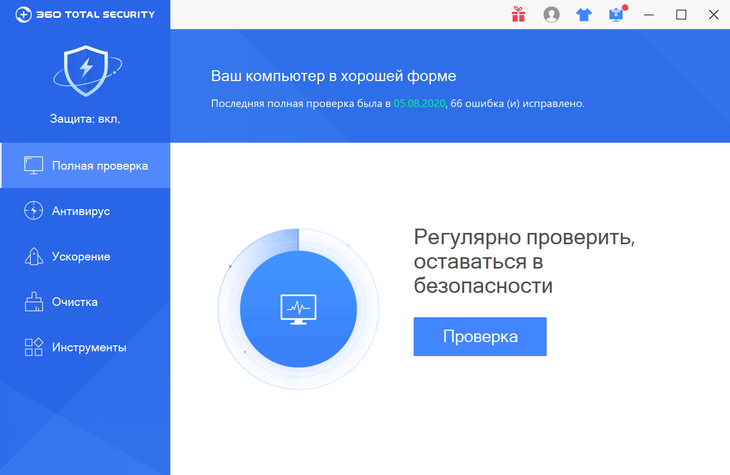Close the 360 Total Security window
The image size is (730, 475).
[712, 14]
